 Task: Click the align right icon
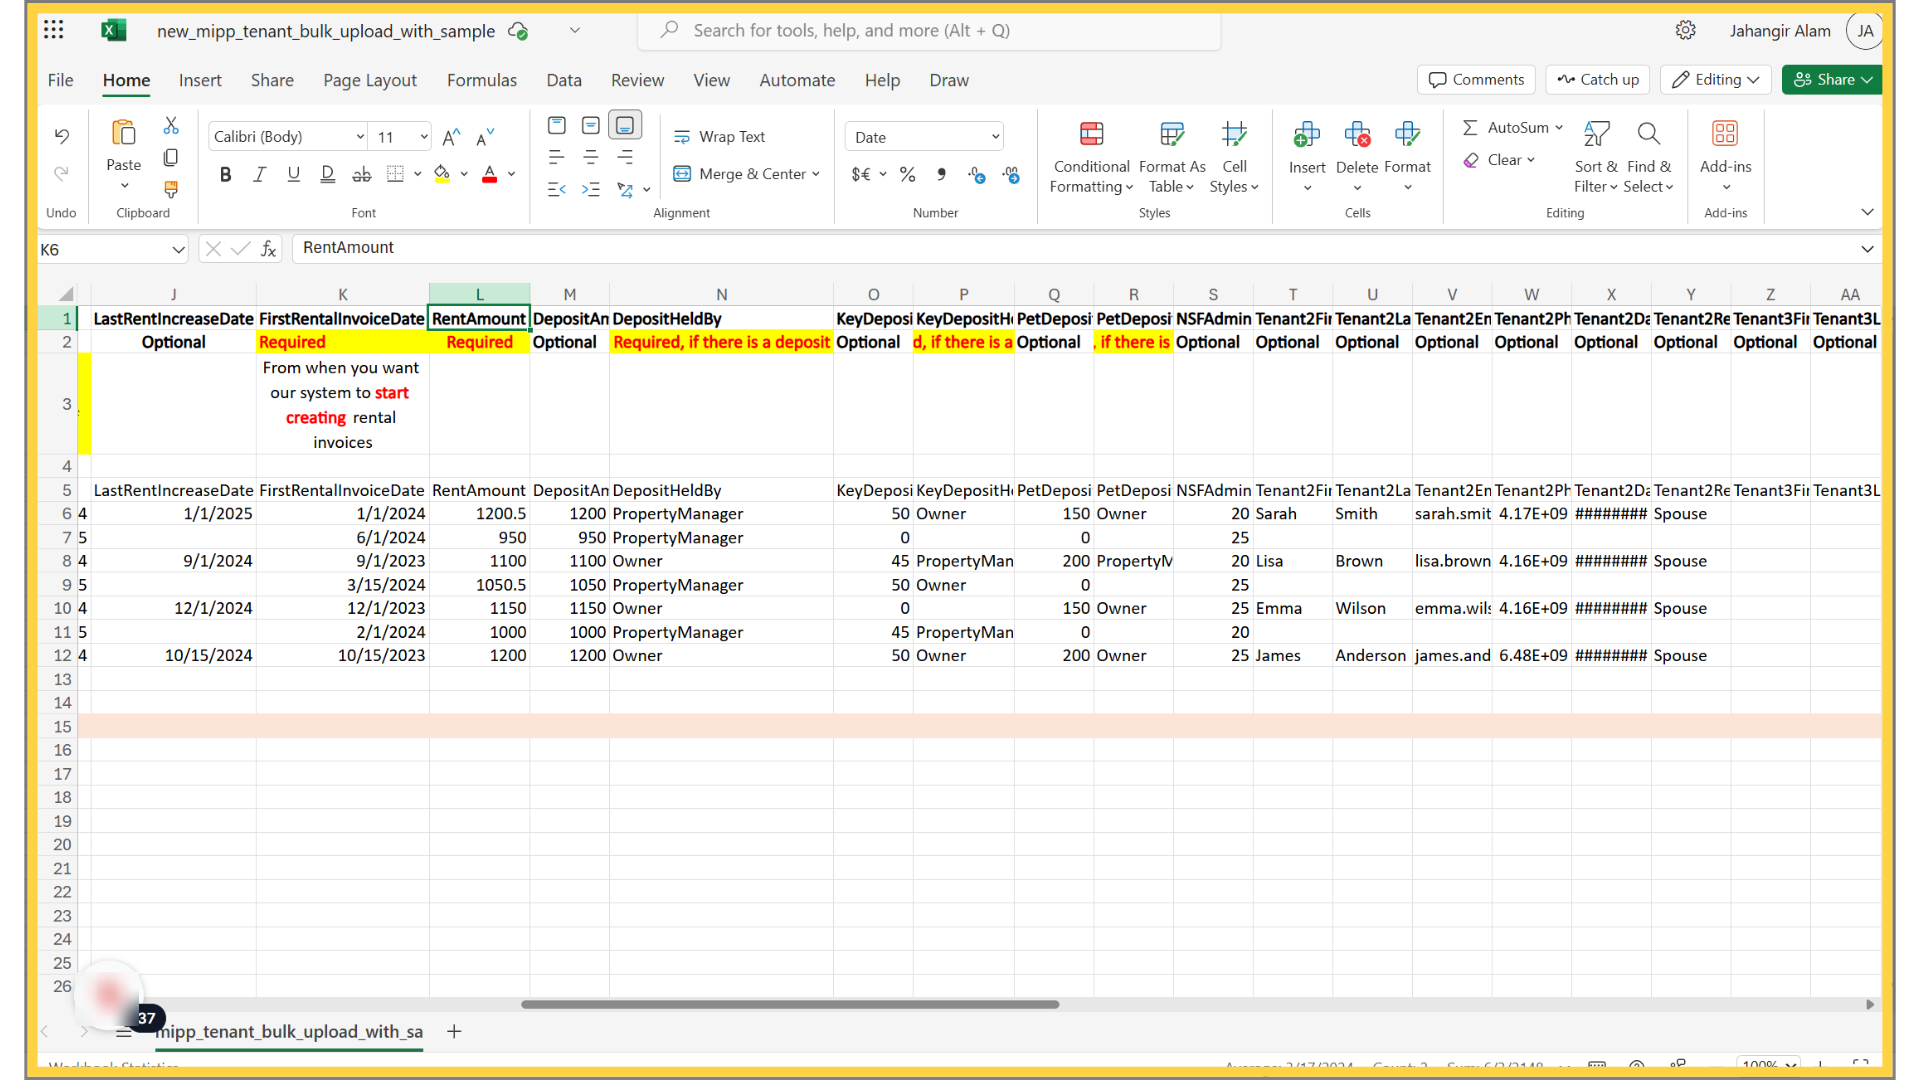tap(625, 157)
